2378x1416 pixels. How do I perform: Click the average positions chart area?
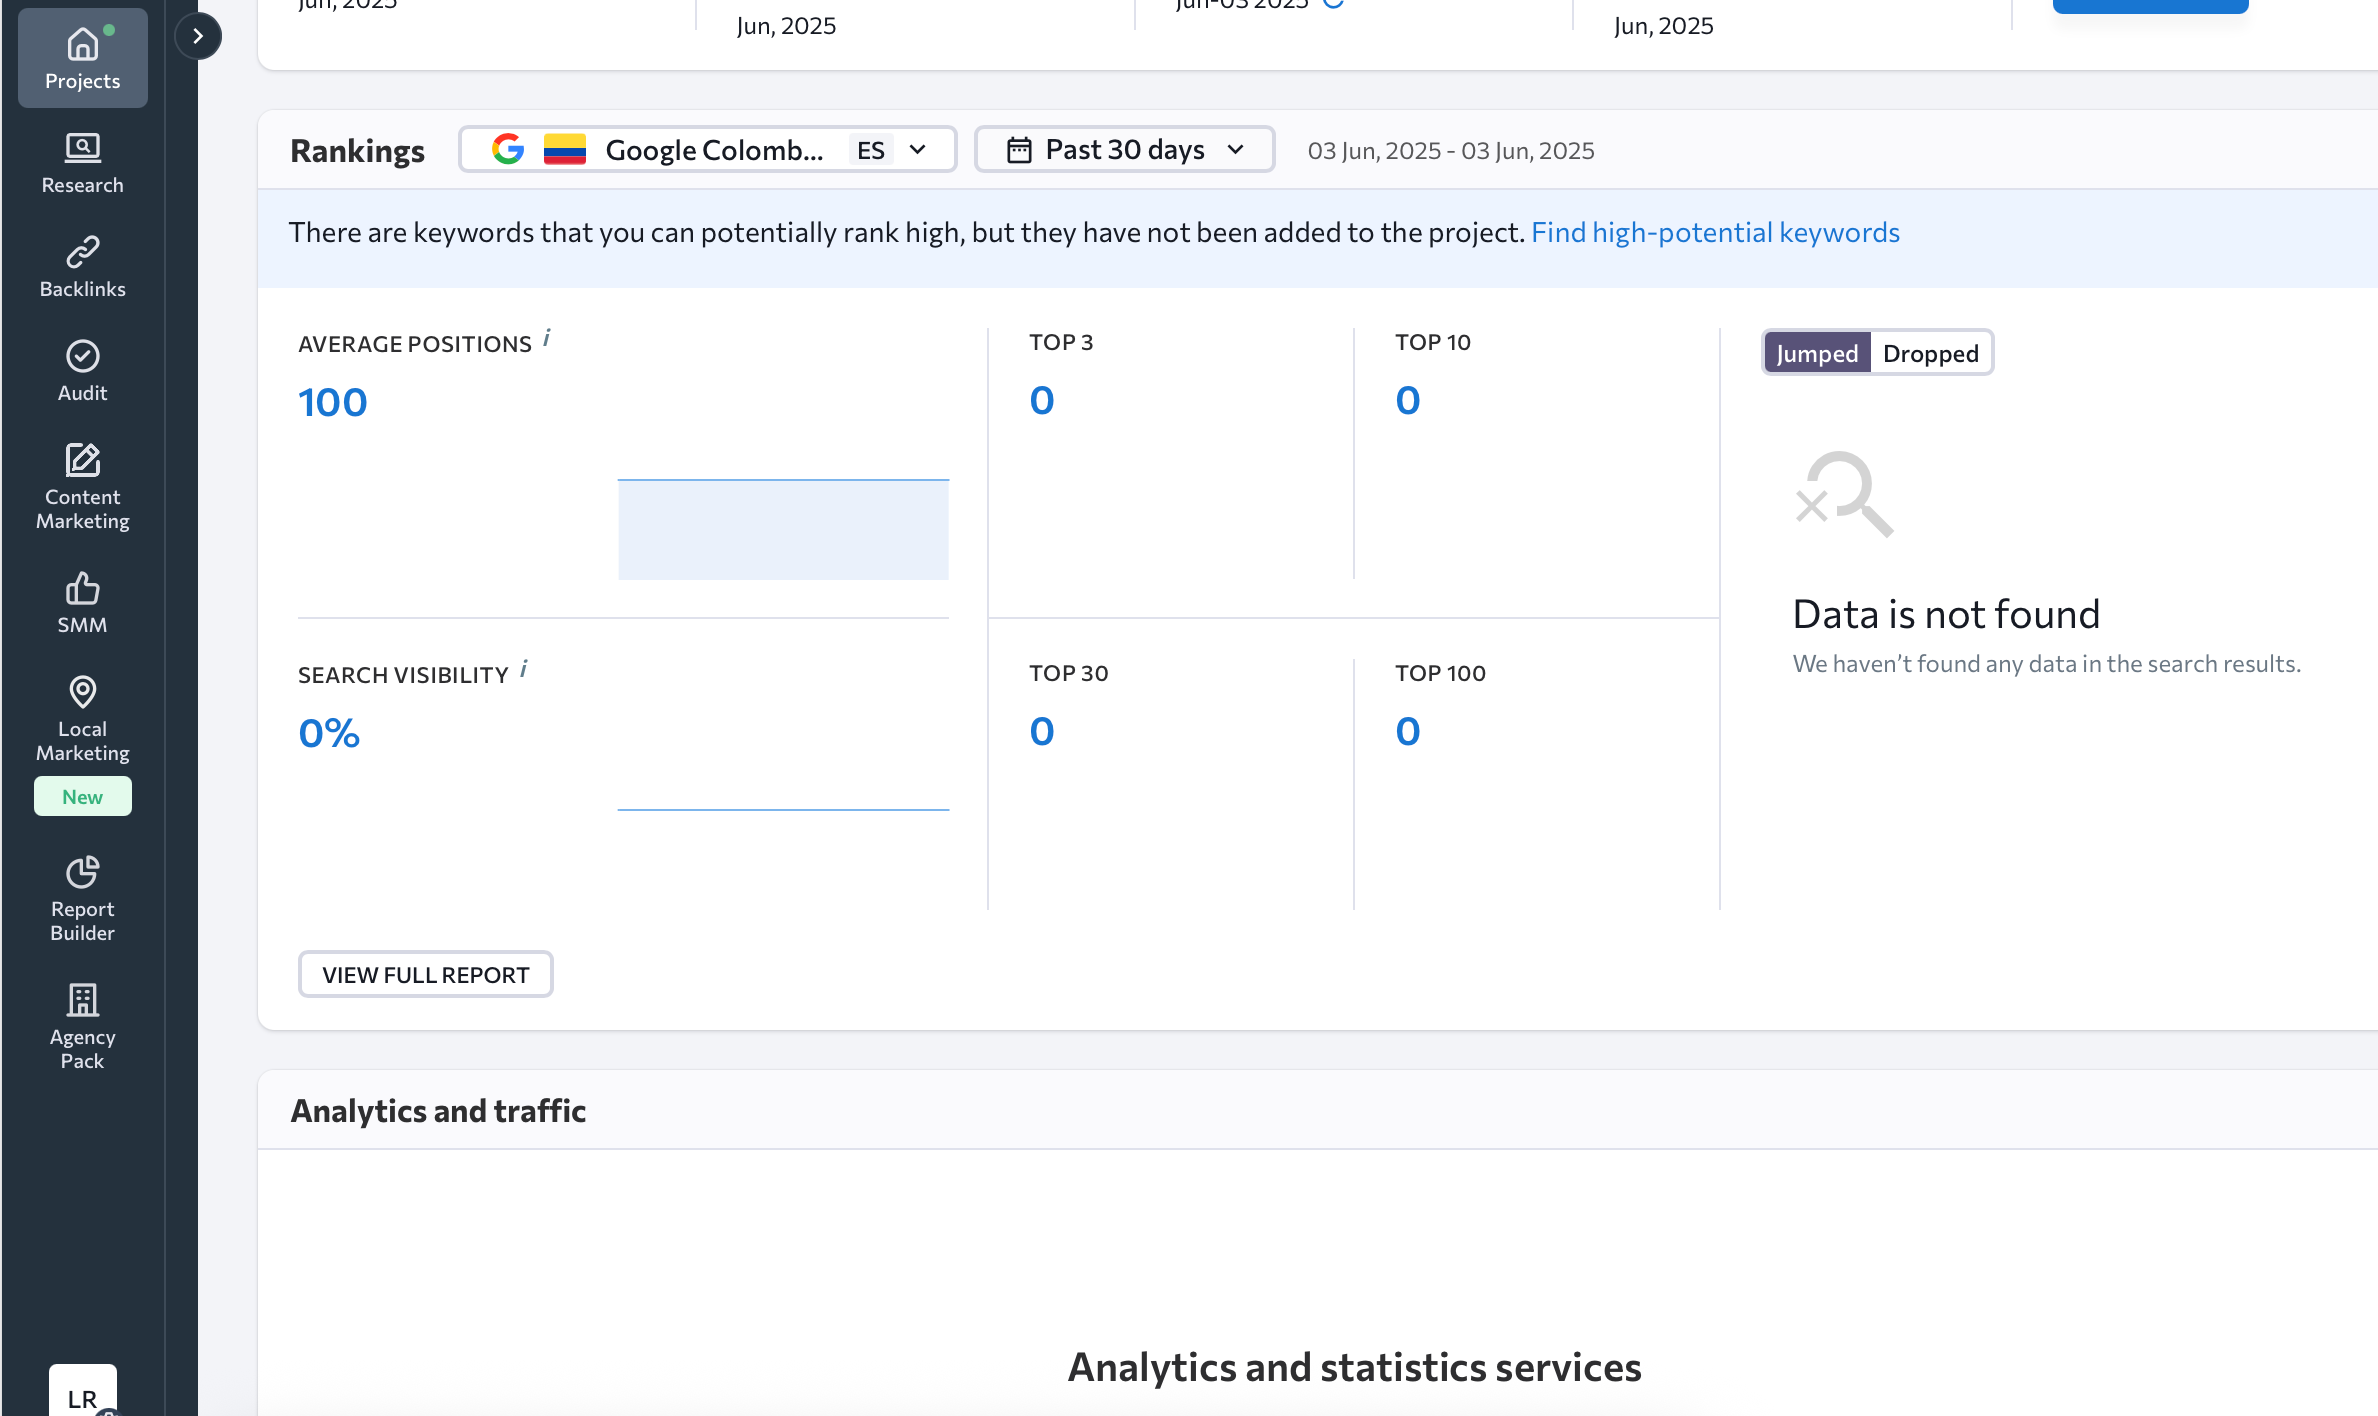tap(783, 529)
